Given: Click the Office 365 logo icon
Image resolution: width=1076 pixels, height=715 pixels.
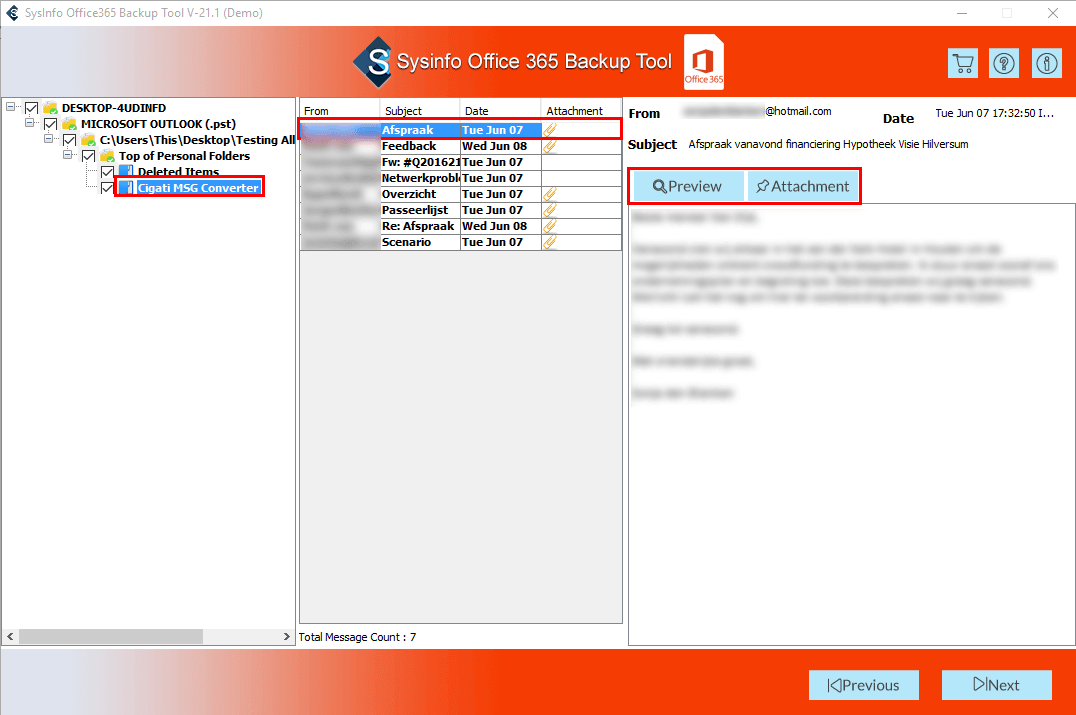Looking at the screenshot, I should coord(703,63).
